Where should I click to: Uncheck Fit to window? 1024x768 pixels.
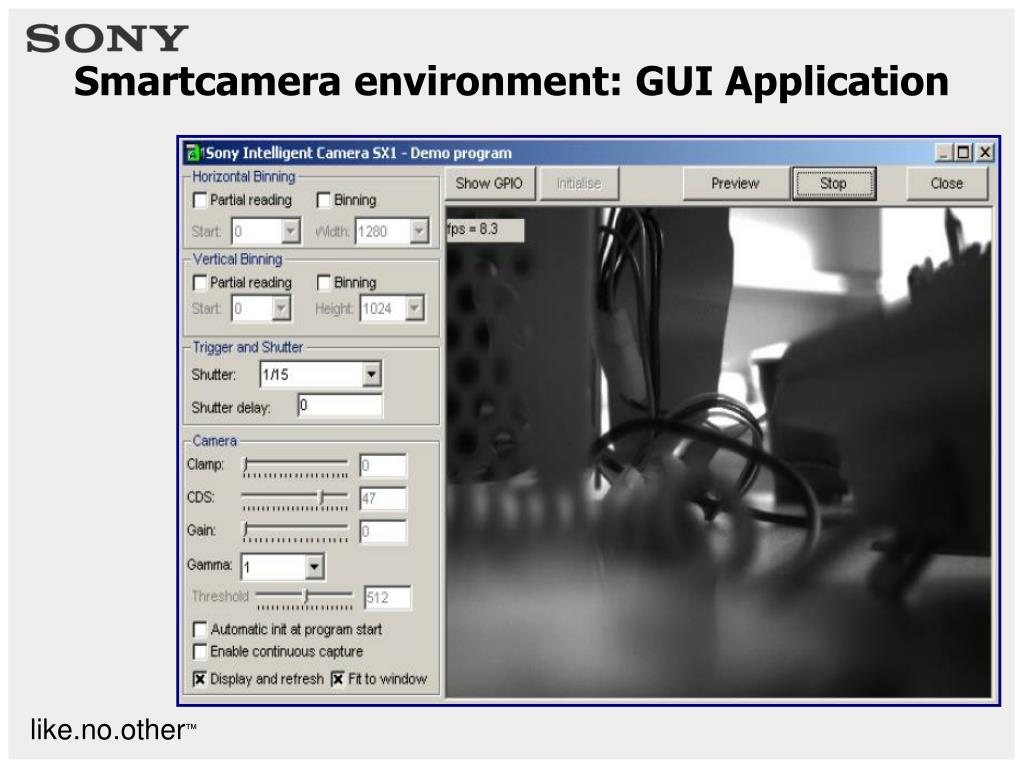click(338, 679)
